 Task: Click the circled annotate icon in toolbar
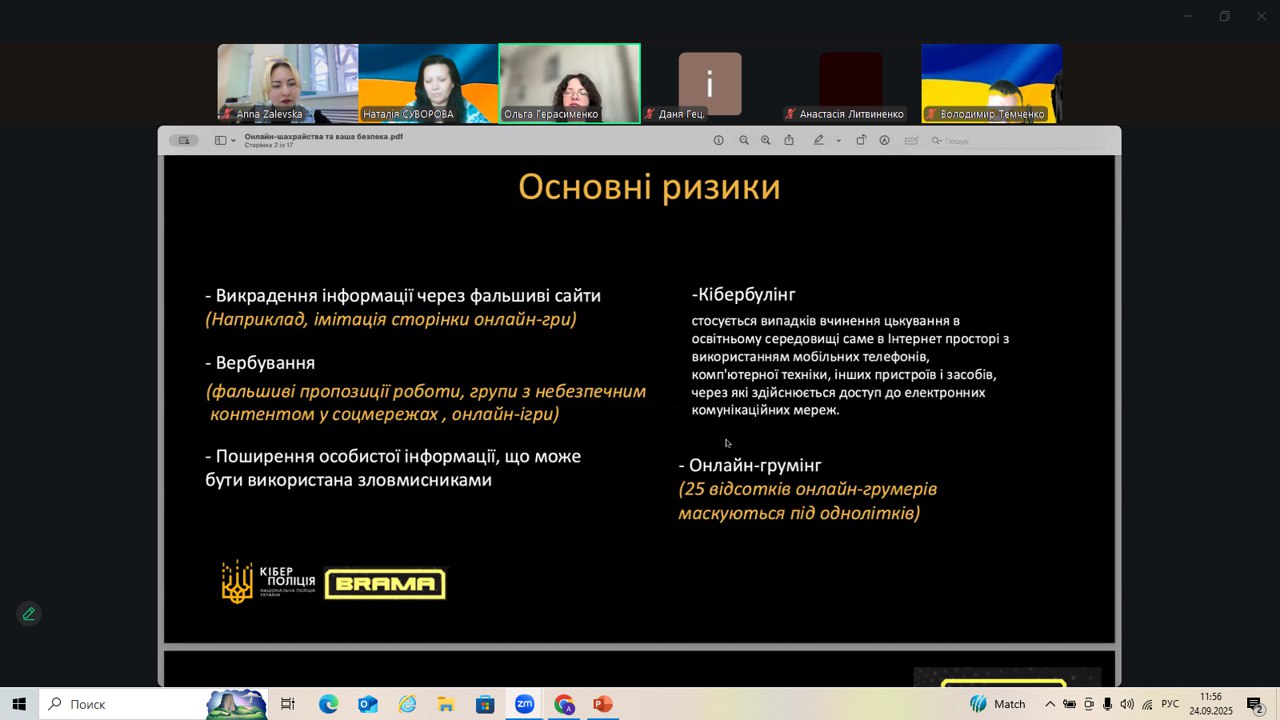tap(885, 141)
